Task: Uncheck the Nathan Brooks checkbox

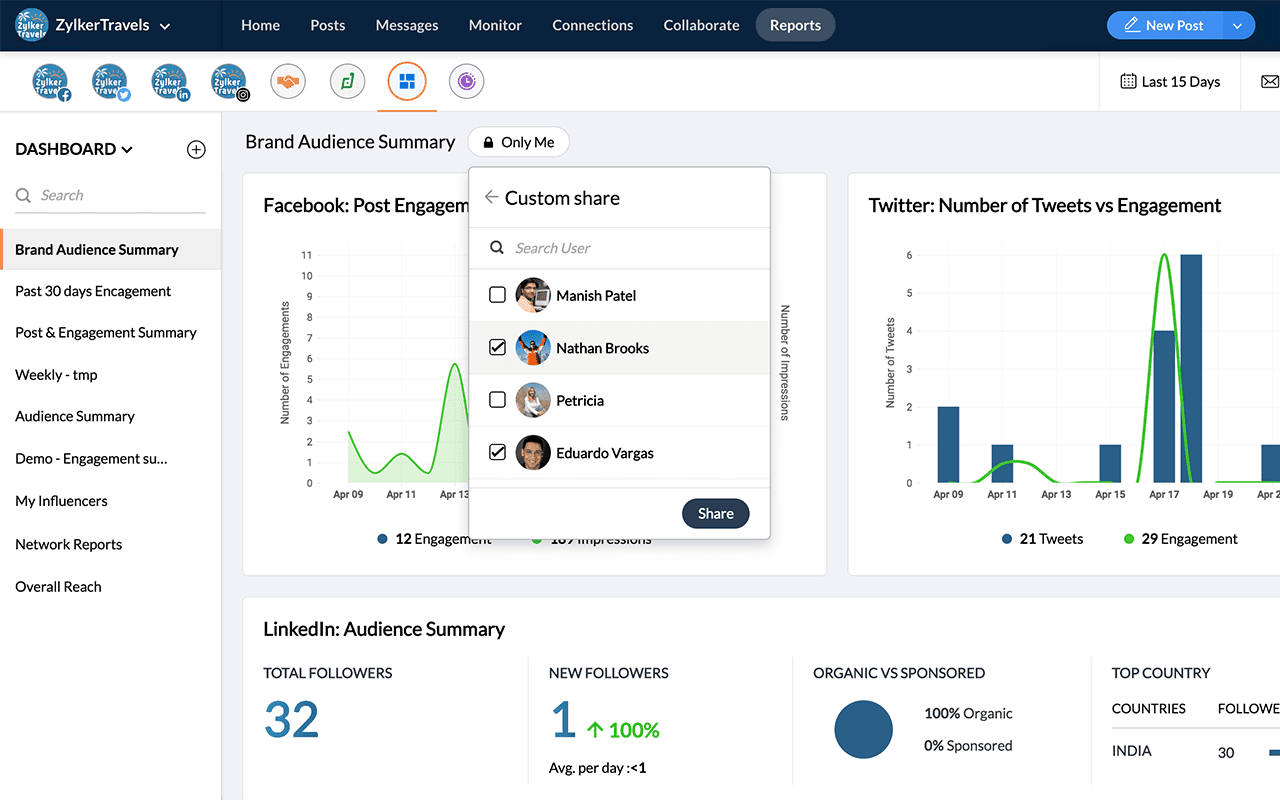Action: (x=497, y=348)
